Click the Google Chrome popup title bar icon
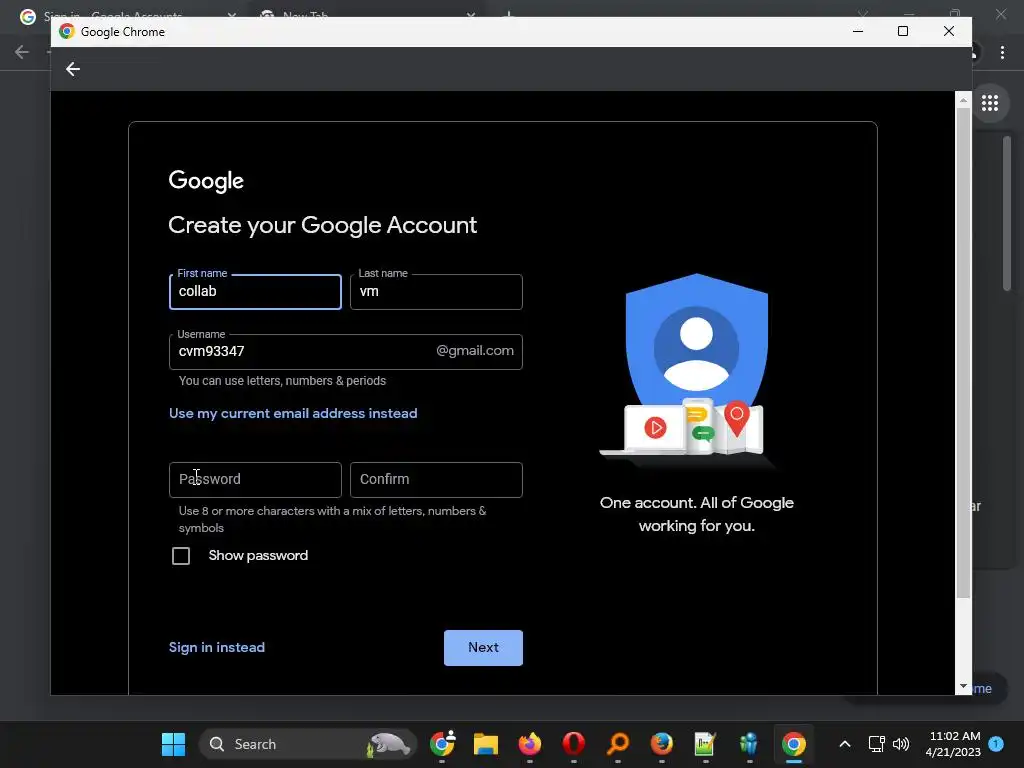Viewport: 1024px width, 768px height. pos(67,31)
